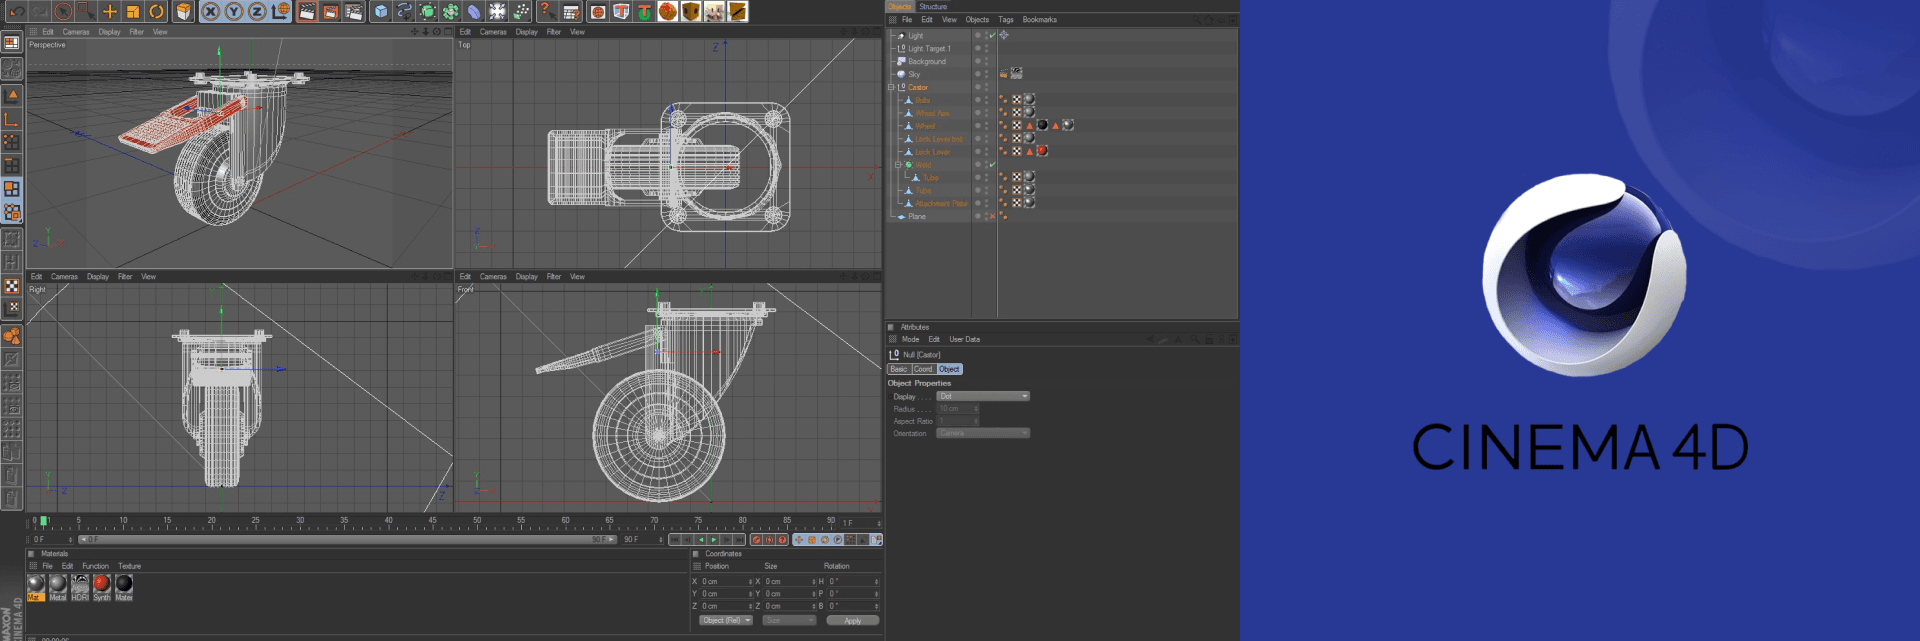Select the Sky object
This screenshot has height=641, width=1920.
[x=914, y=74]
